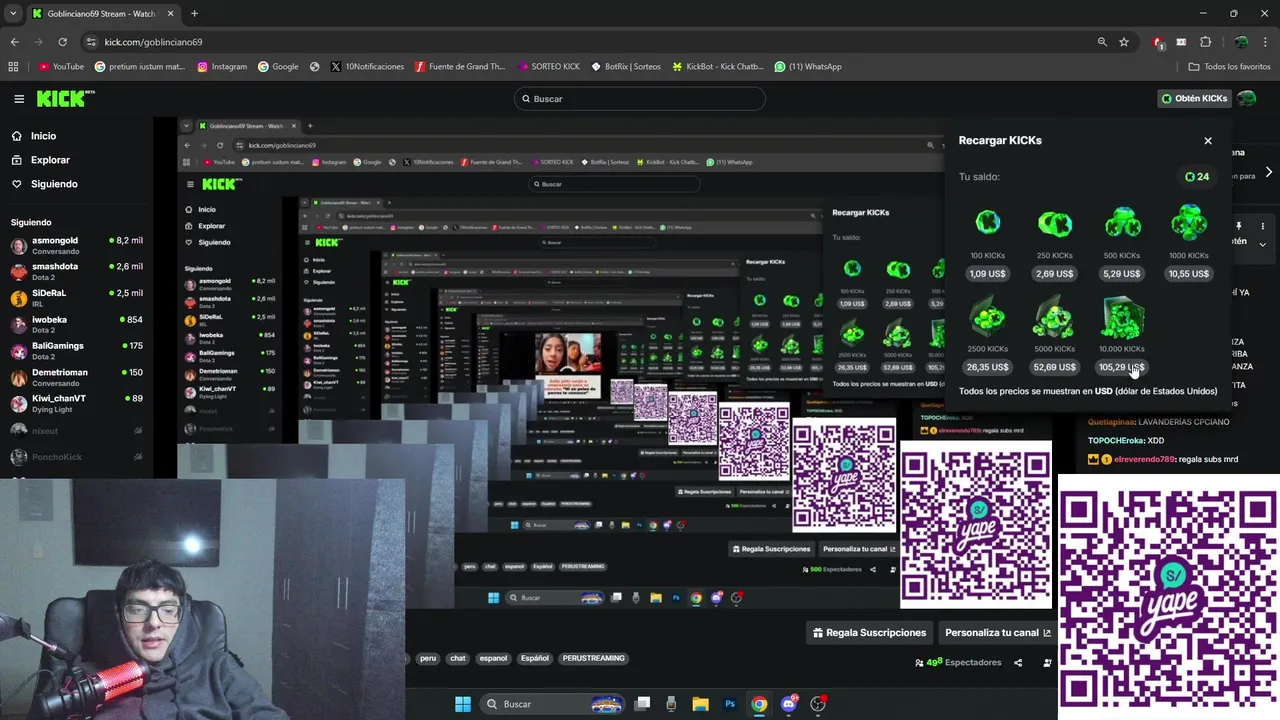Click the Obtén KICKs button
The width and height of the screenshot is (1280, 720).
click(x=1194, y=99)
